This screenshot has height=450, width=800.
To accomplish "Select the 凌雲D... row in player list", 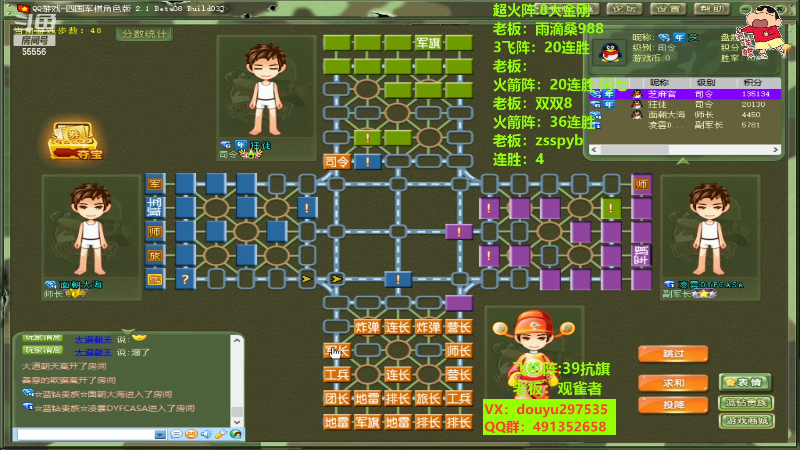I will point(685,125).
